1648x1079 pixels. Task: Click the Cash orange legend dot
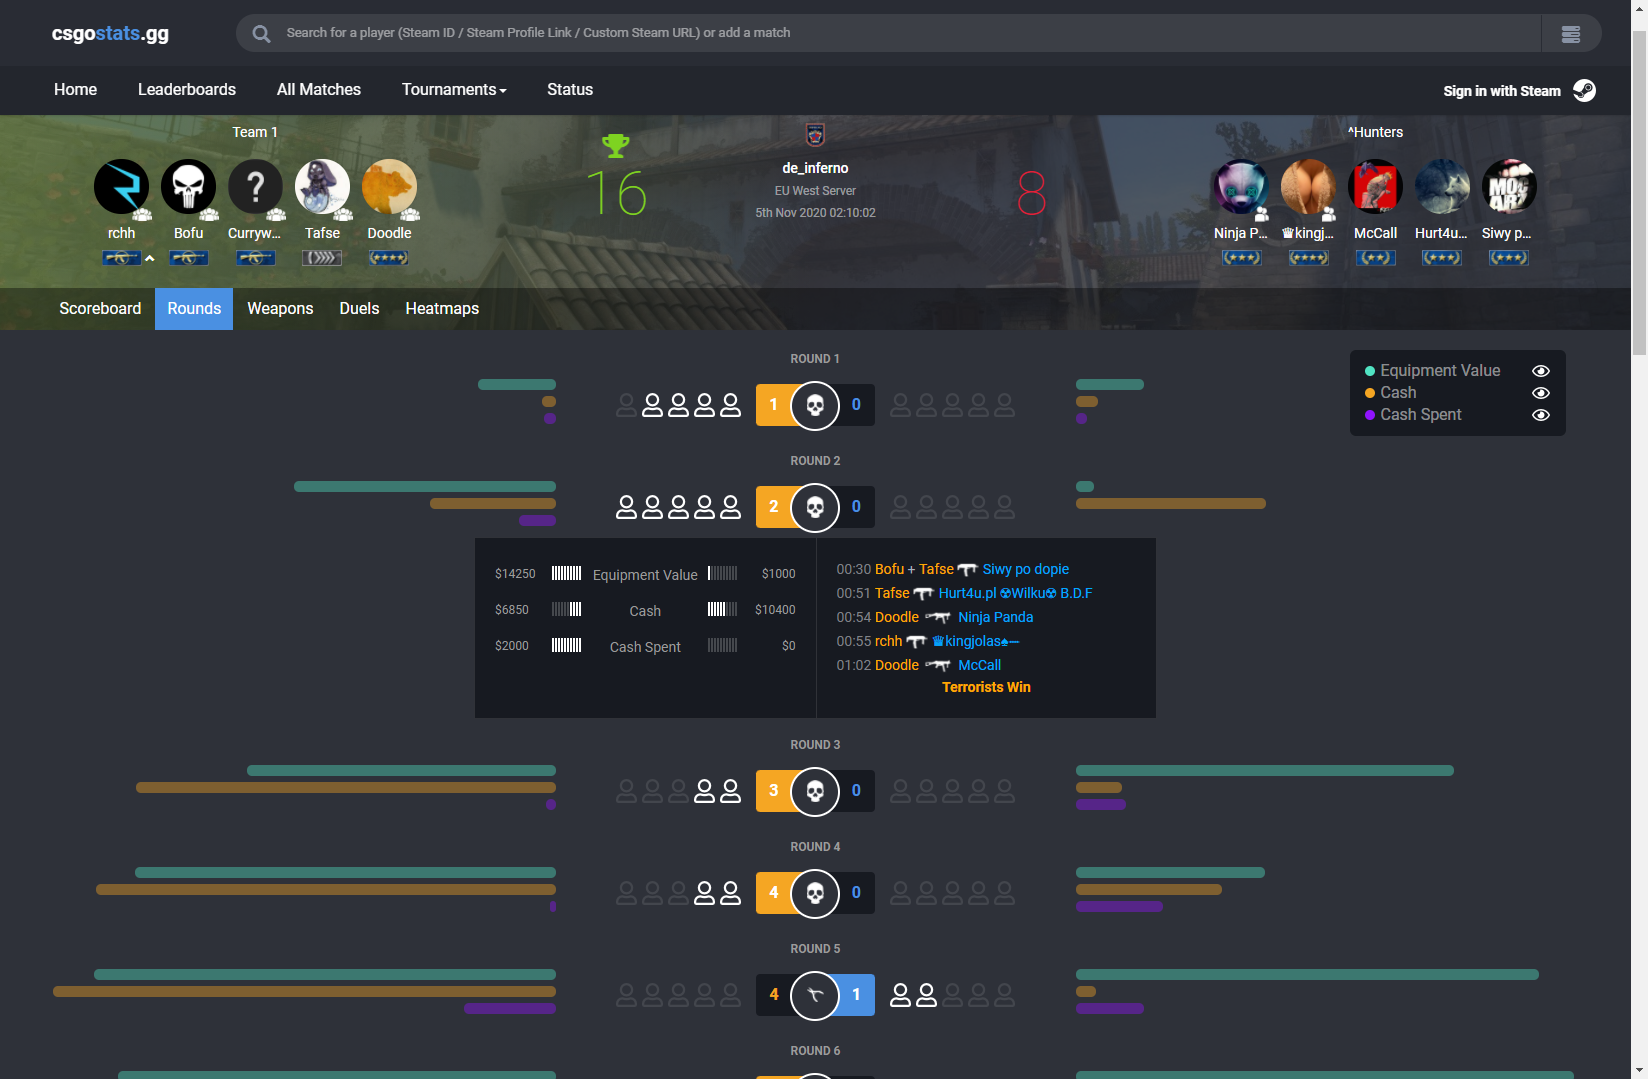tap(1370, 393)
